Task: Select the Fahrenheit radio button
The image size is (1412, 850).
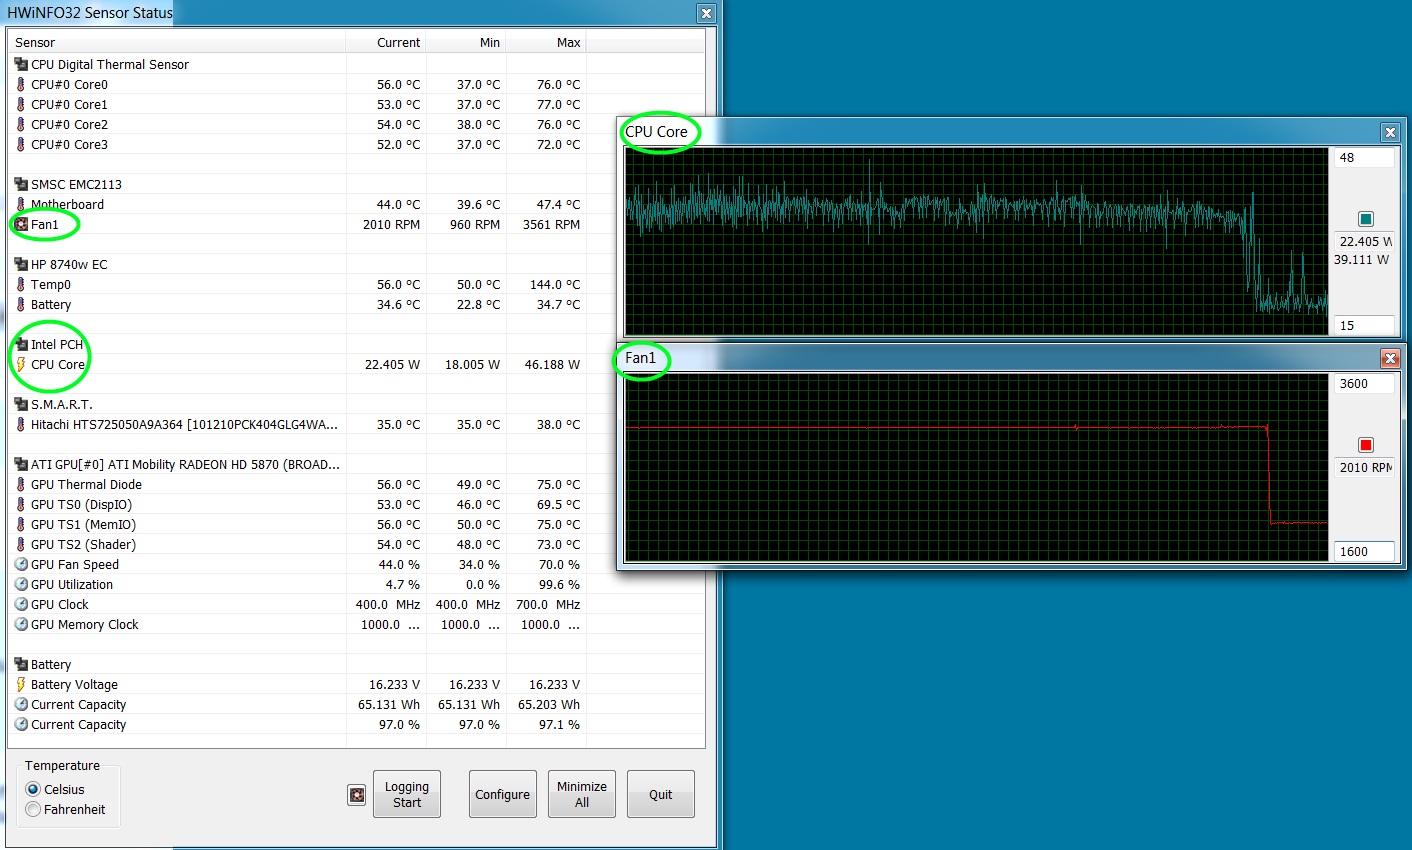Action: pyautogui.click(x=33, y=809)
